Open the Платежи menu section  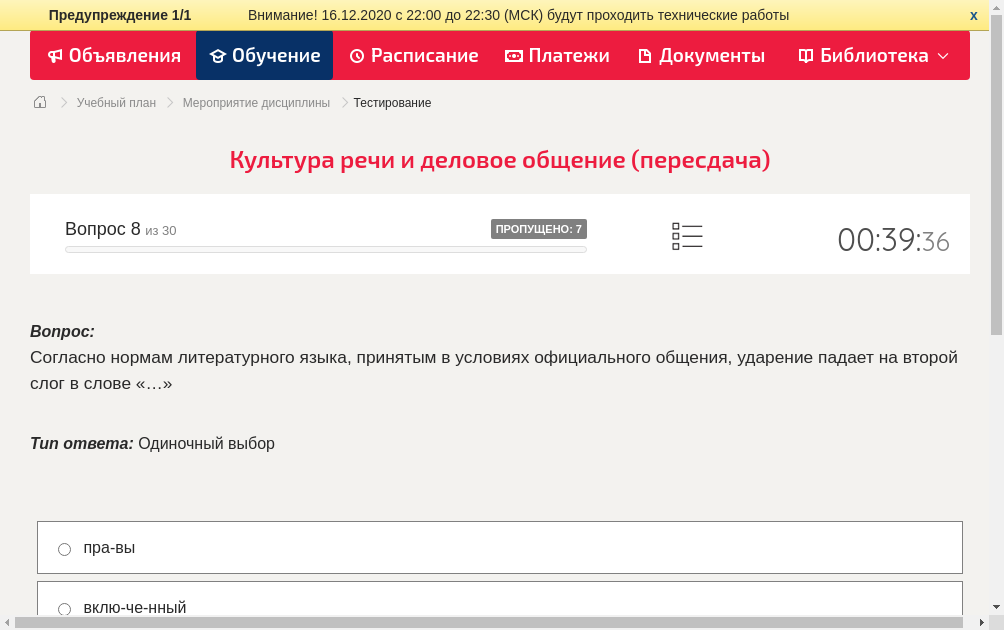pos(556,56)
